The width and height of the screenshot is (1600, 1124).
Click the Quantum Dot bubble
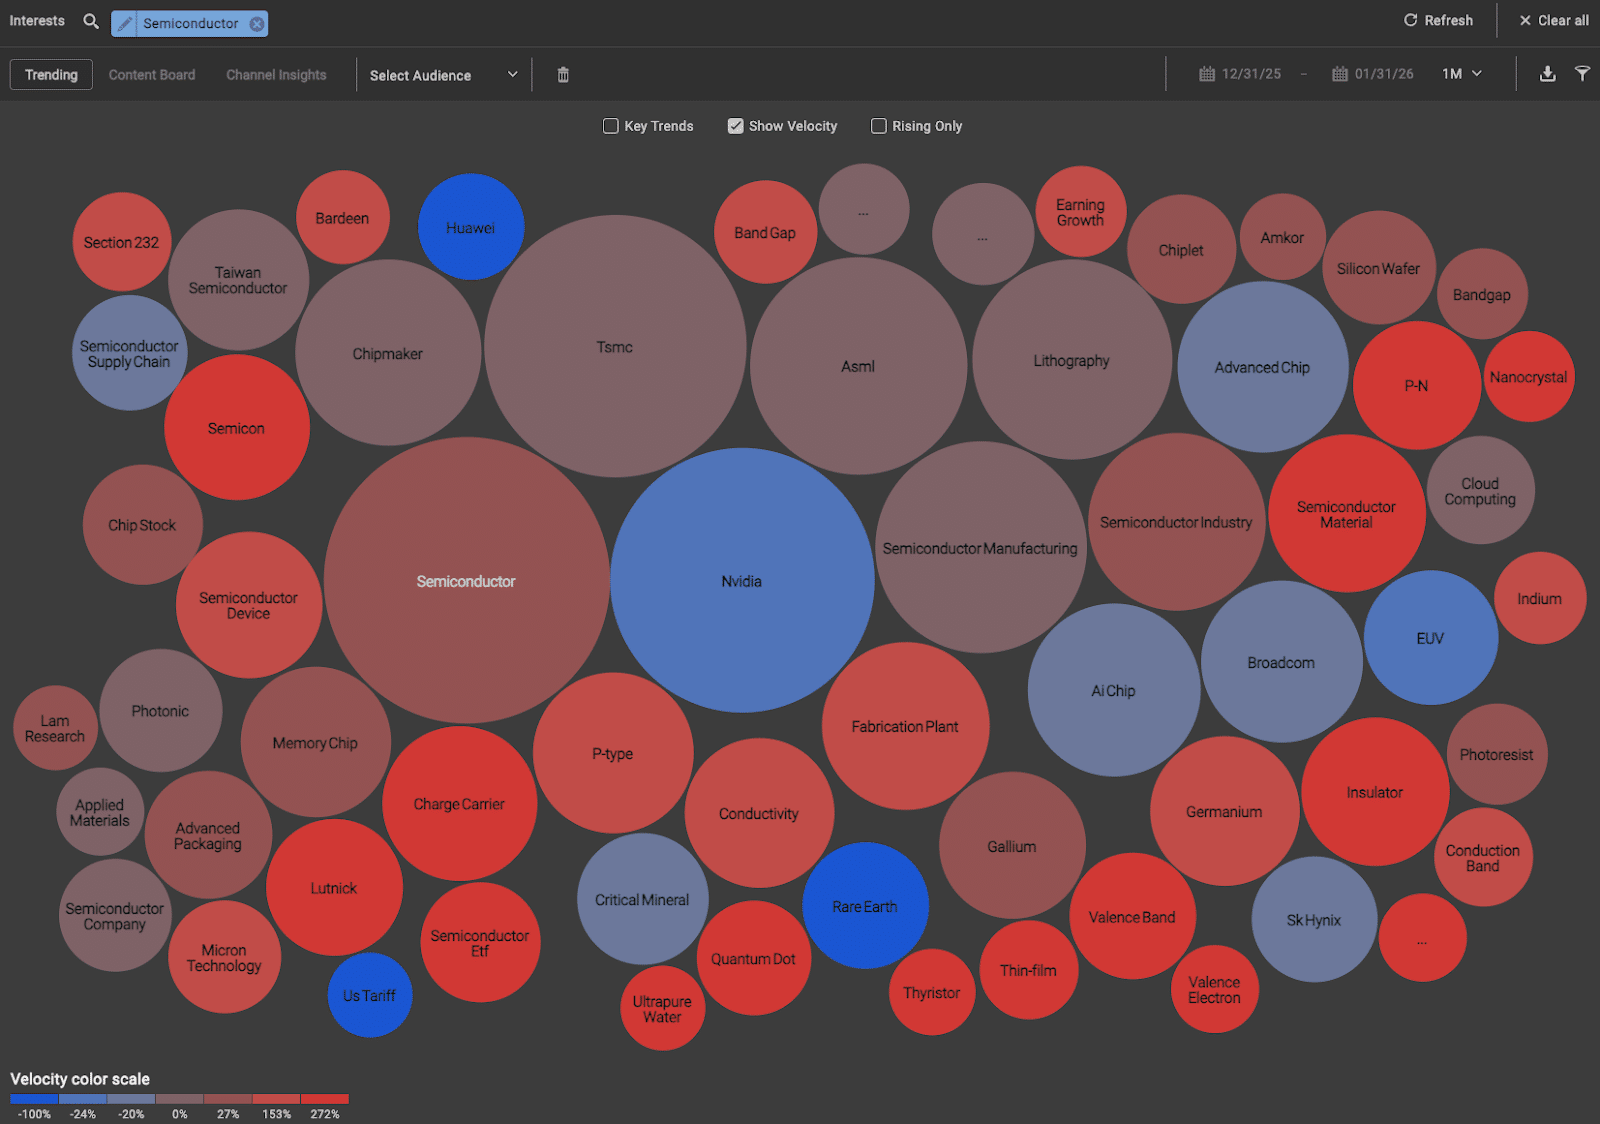point(754,958)
